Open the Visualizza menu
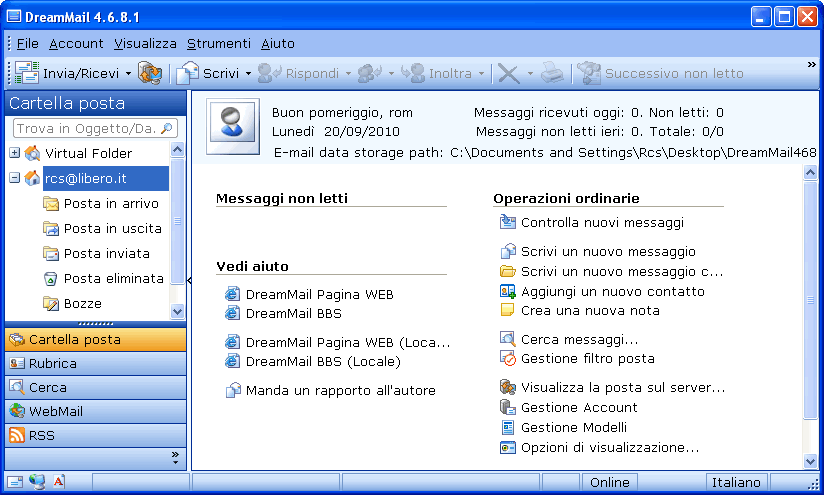 (145, 44)
